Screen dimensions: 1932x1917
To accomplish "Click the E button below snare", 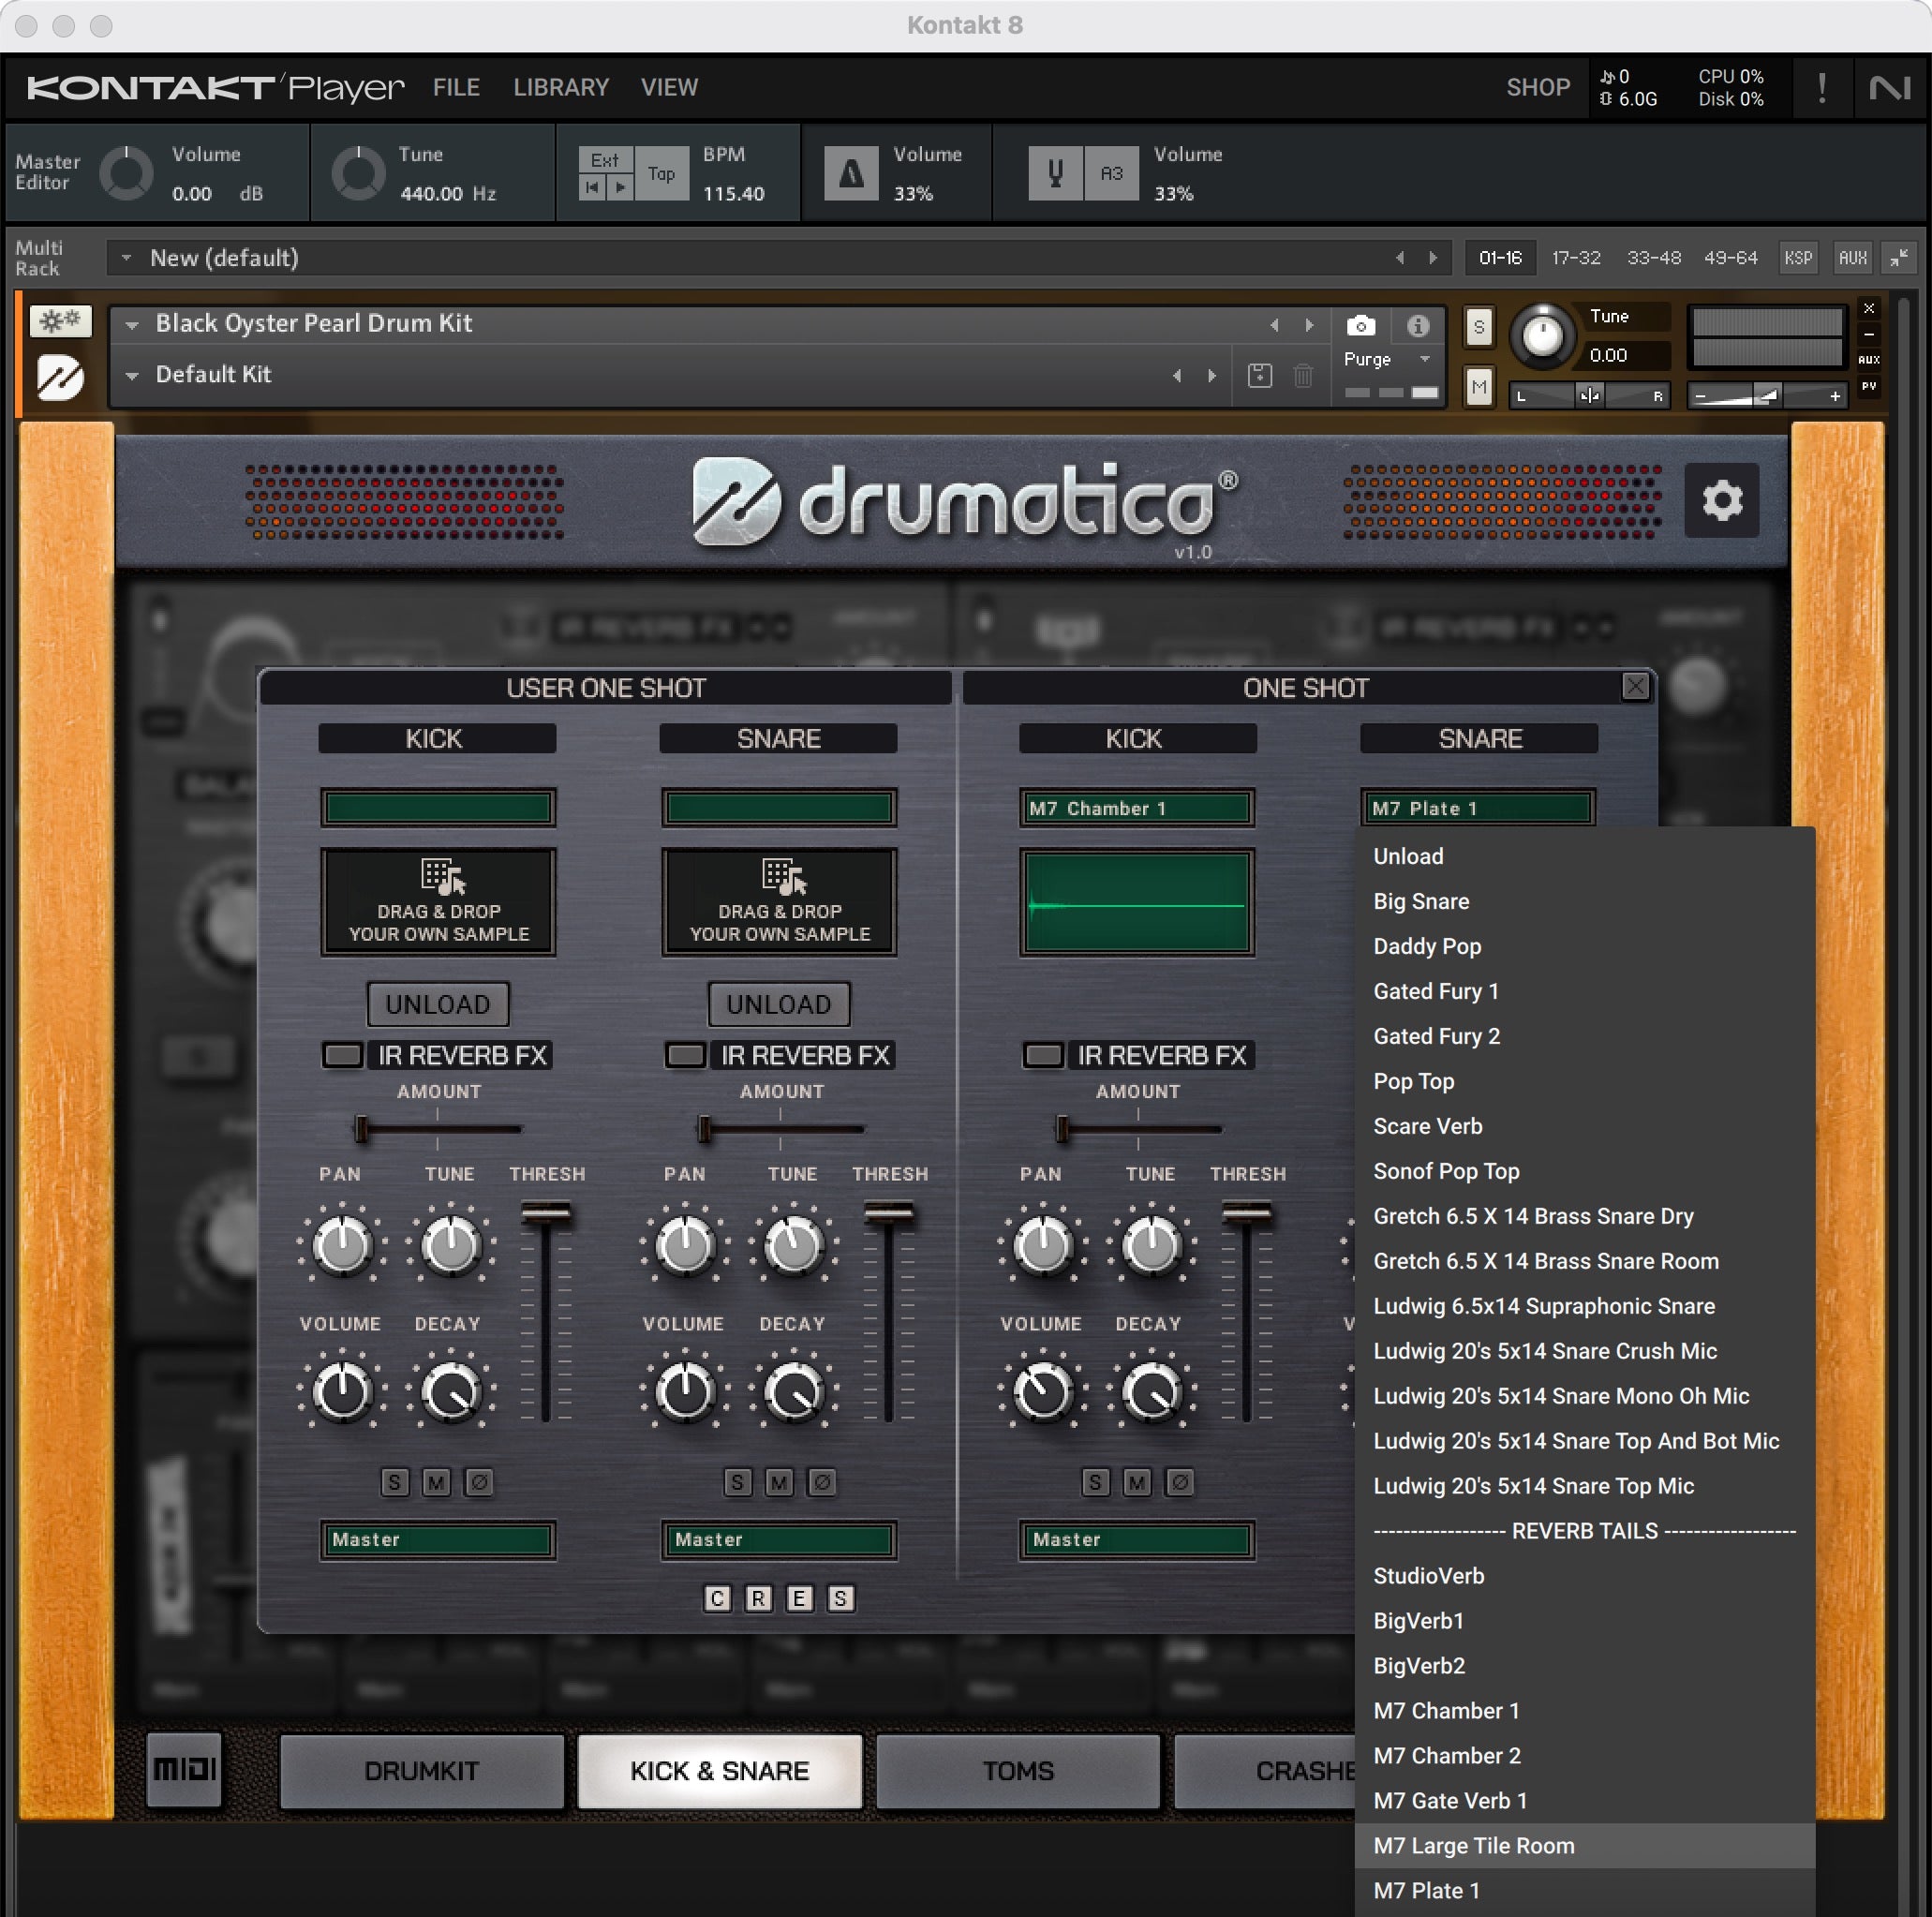I will point(799,1598).
